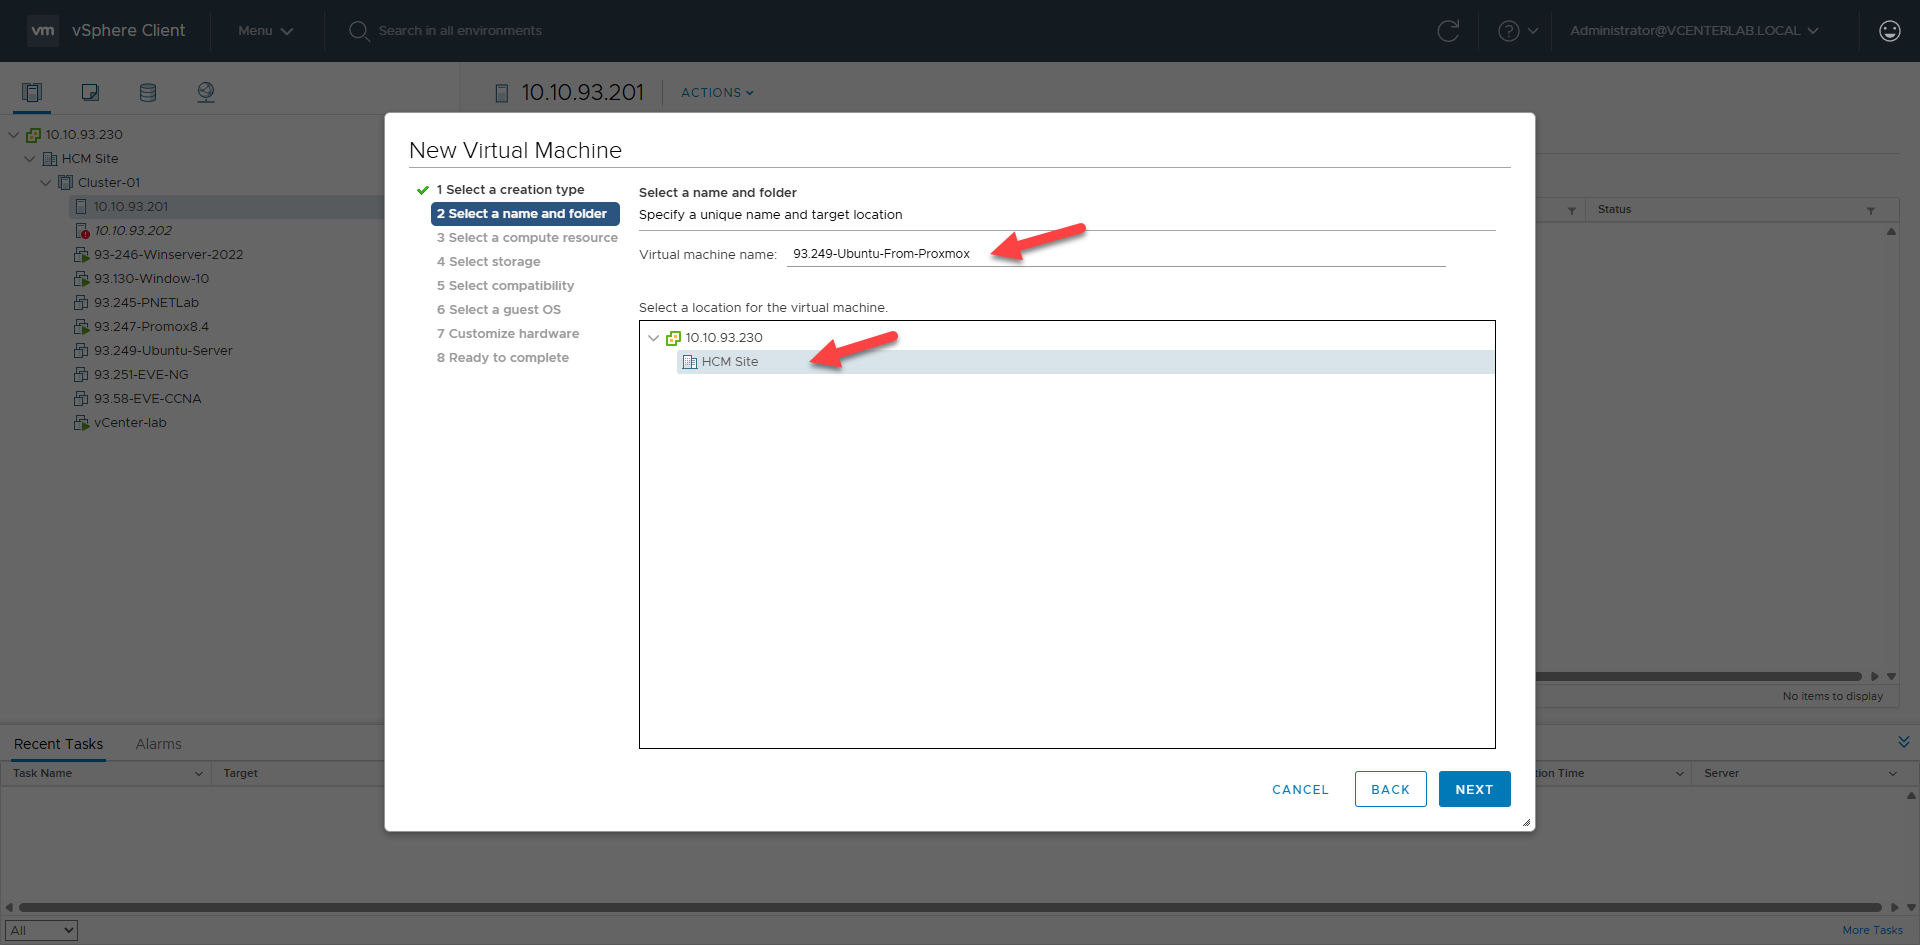Open the Menu dropdown
Screen dimensions: 1920x945
click(x=265, y=31)
